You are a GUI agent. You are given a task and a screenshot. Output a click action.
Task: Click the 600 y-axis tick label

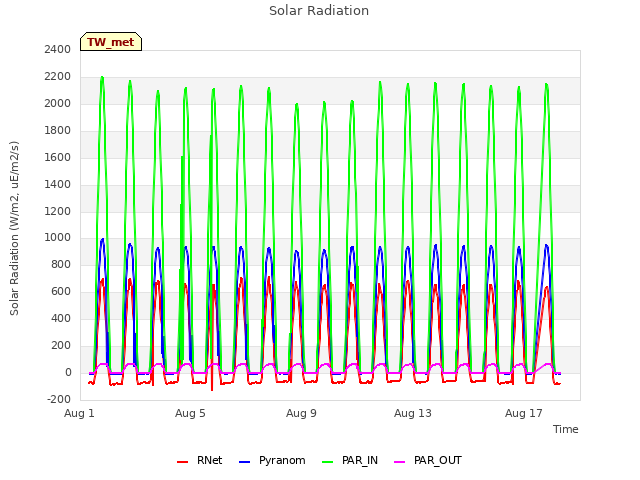[61, 291]
